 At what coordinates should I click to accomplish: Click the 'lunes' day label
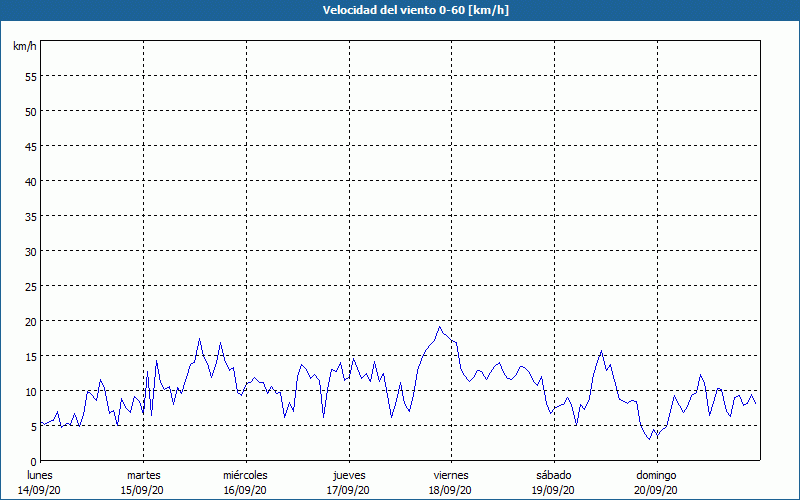tap(40, 475)
